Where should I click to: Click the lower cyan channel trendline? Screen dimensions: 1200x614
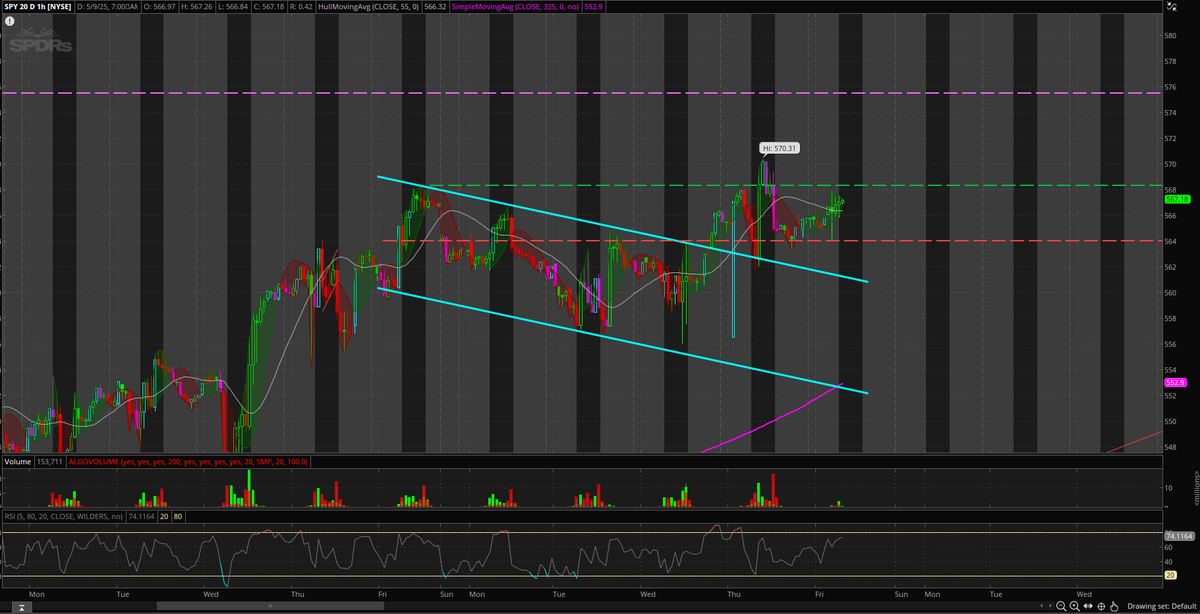click(622, 340)
